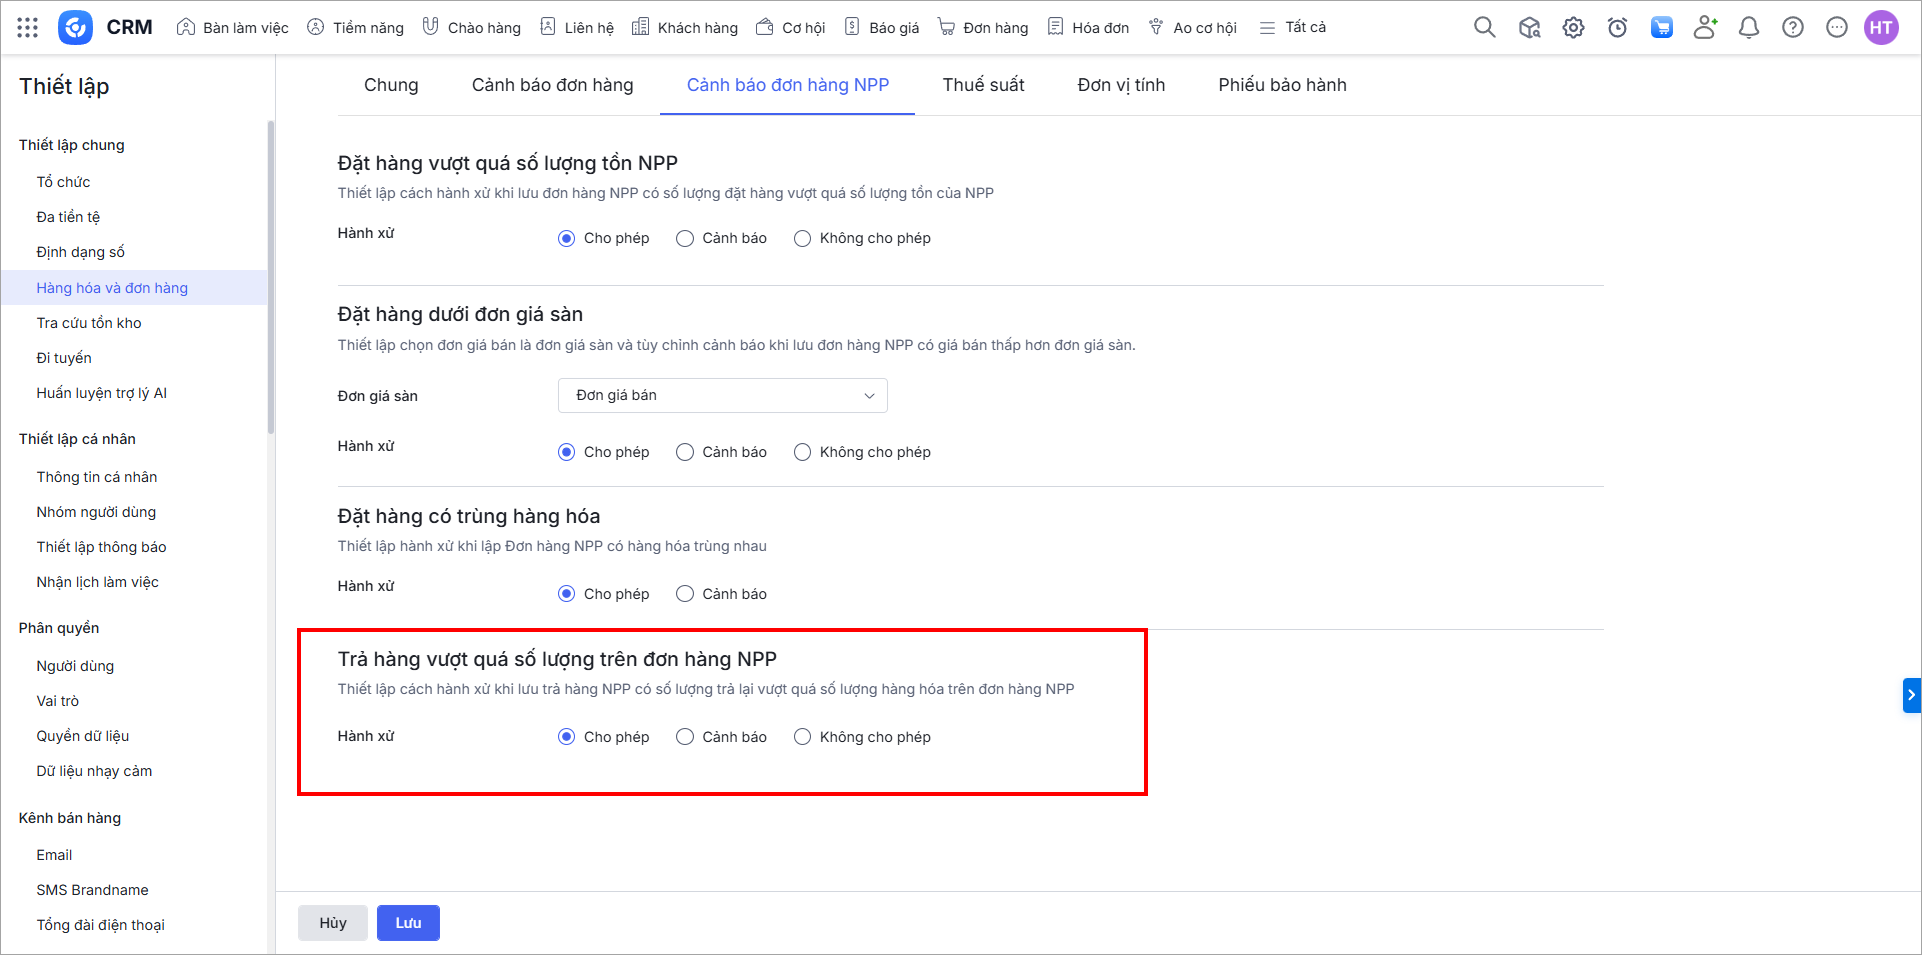Select Không cho phép for floor price
Image resolution: width=1922 pixels, height=955 pixels.
[802, 453]
